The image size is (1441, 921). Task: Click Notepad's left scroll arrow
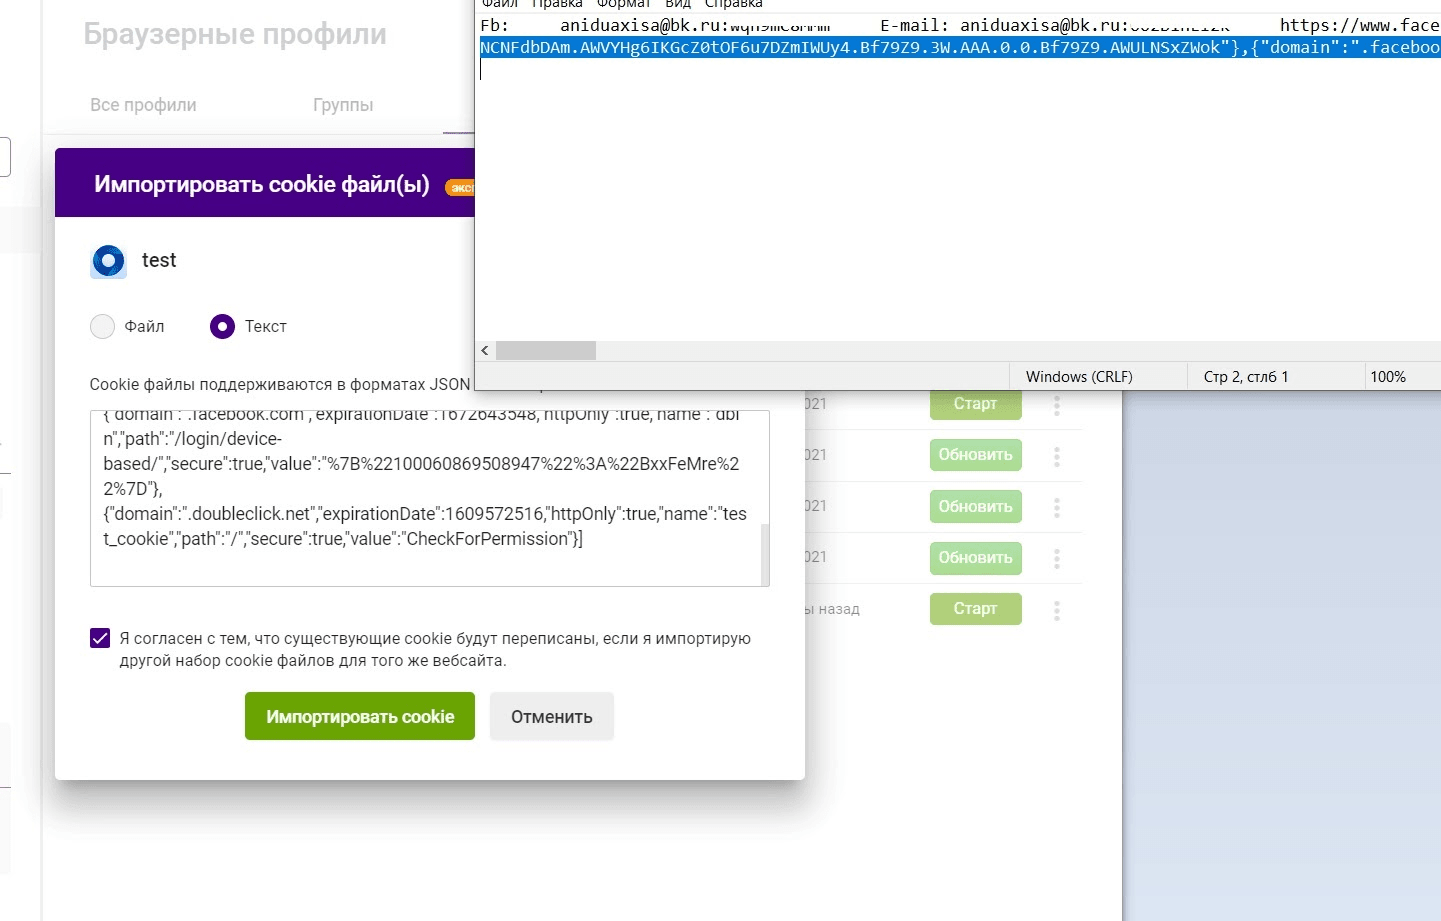(x=485, y=351)
